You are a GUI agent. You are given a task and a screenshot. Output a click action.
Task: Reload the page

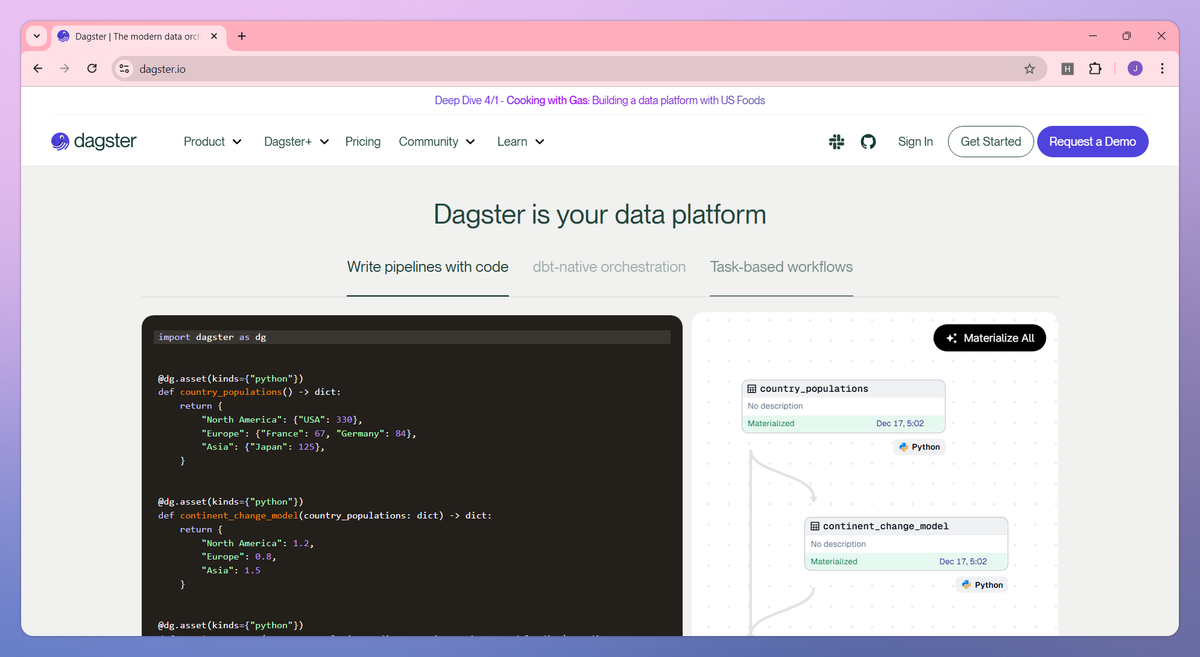click(92, 69)
